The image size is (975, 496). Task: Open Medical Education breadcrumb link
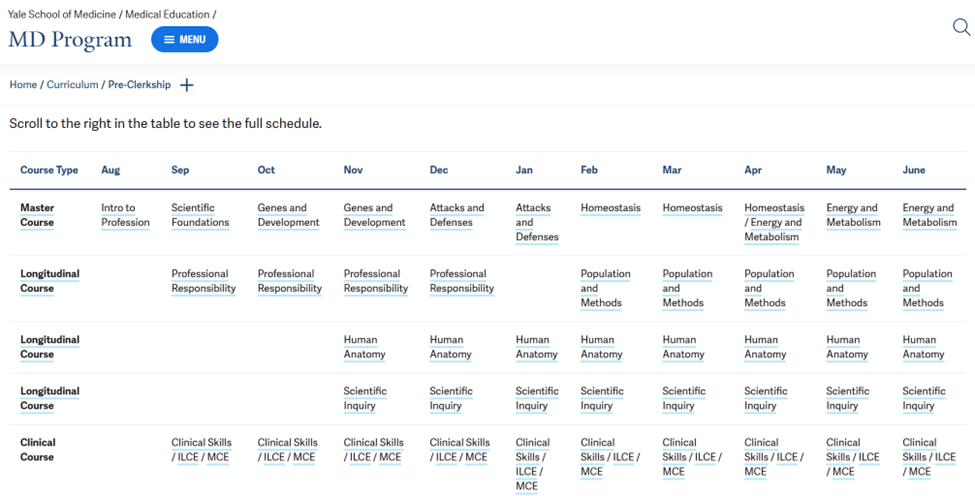[167, 14]
